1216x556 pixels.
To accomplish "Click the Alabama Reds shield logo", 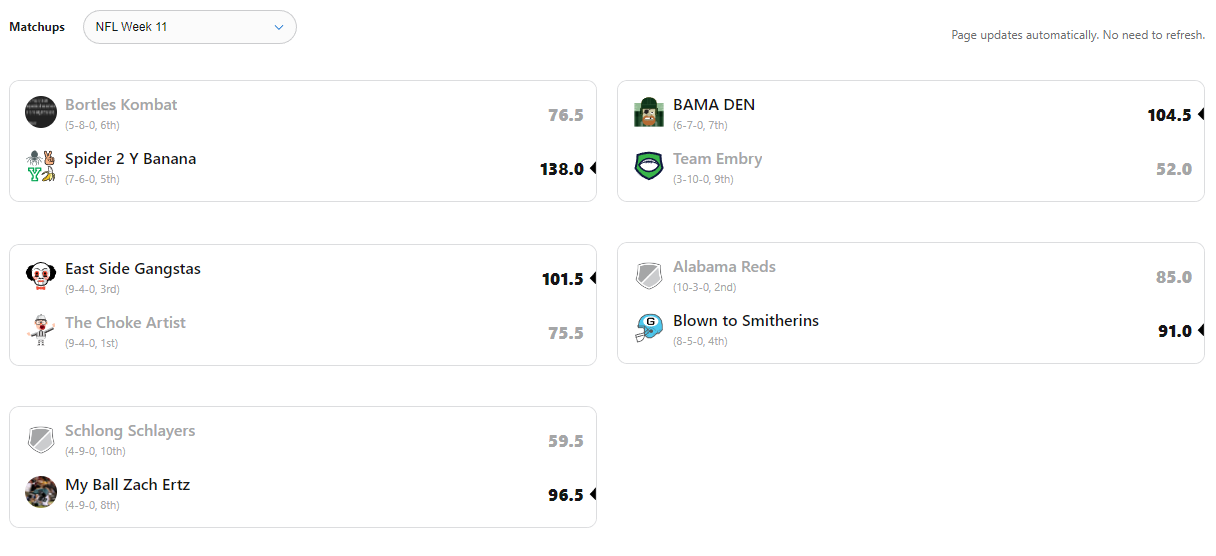I will pyautogui.click(x=649, y=274).
